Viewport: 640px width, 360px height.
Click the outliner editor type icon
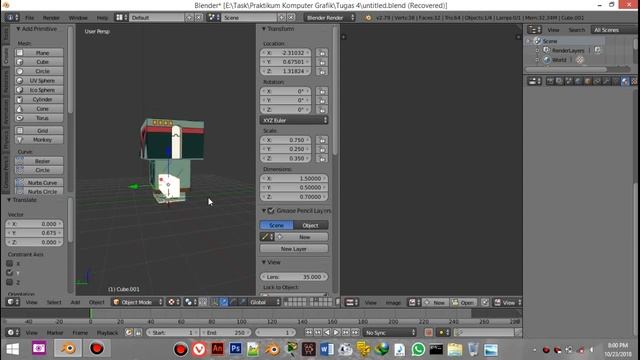click(x=534, y=30)
